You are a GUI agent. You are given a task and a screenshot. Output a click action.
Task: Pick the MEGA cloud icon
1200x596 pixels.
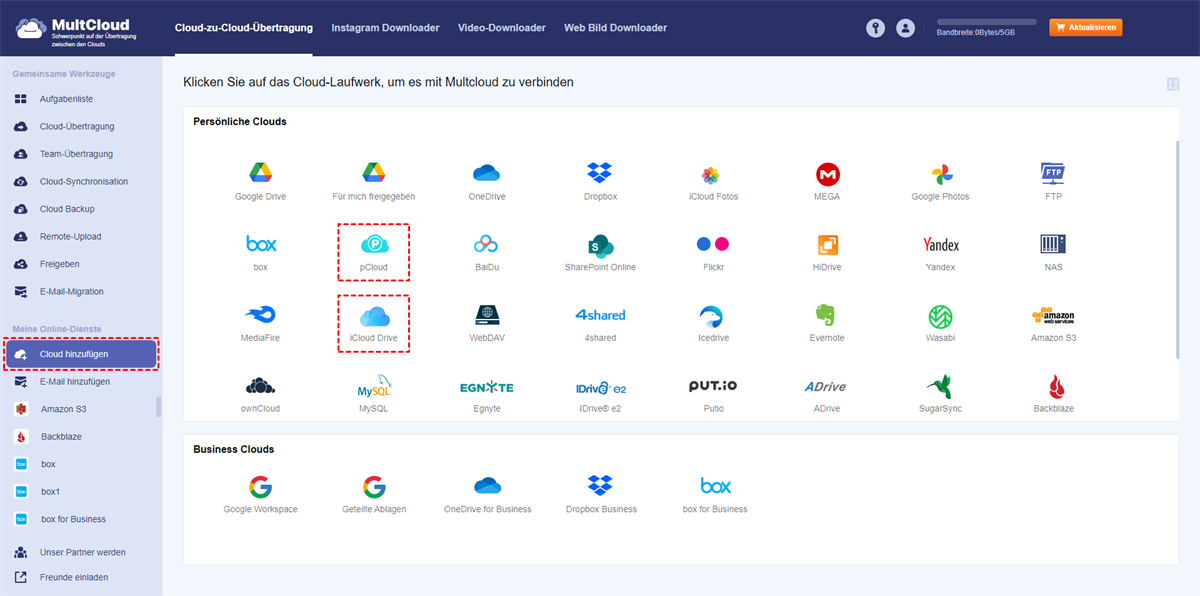point(827,174)
